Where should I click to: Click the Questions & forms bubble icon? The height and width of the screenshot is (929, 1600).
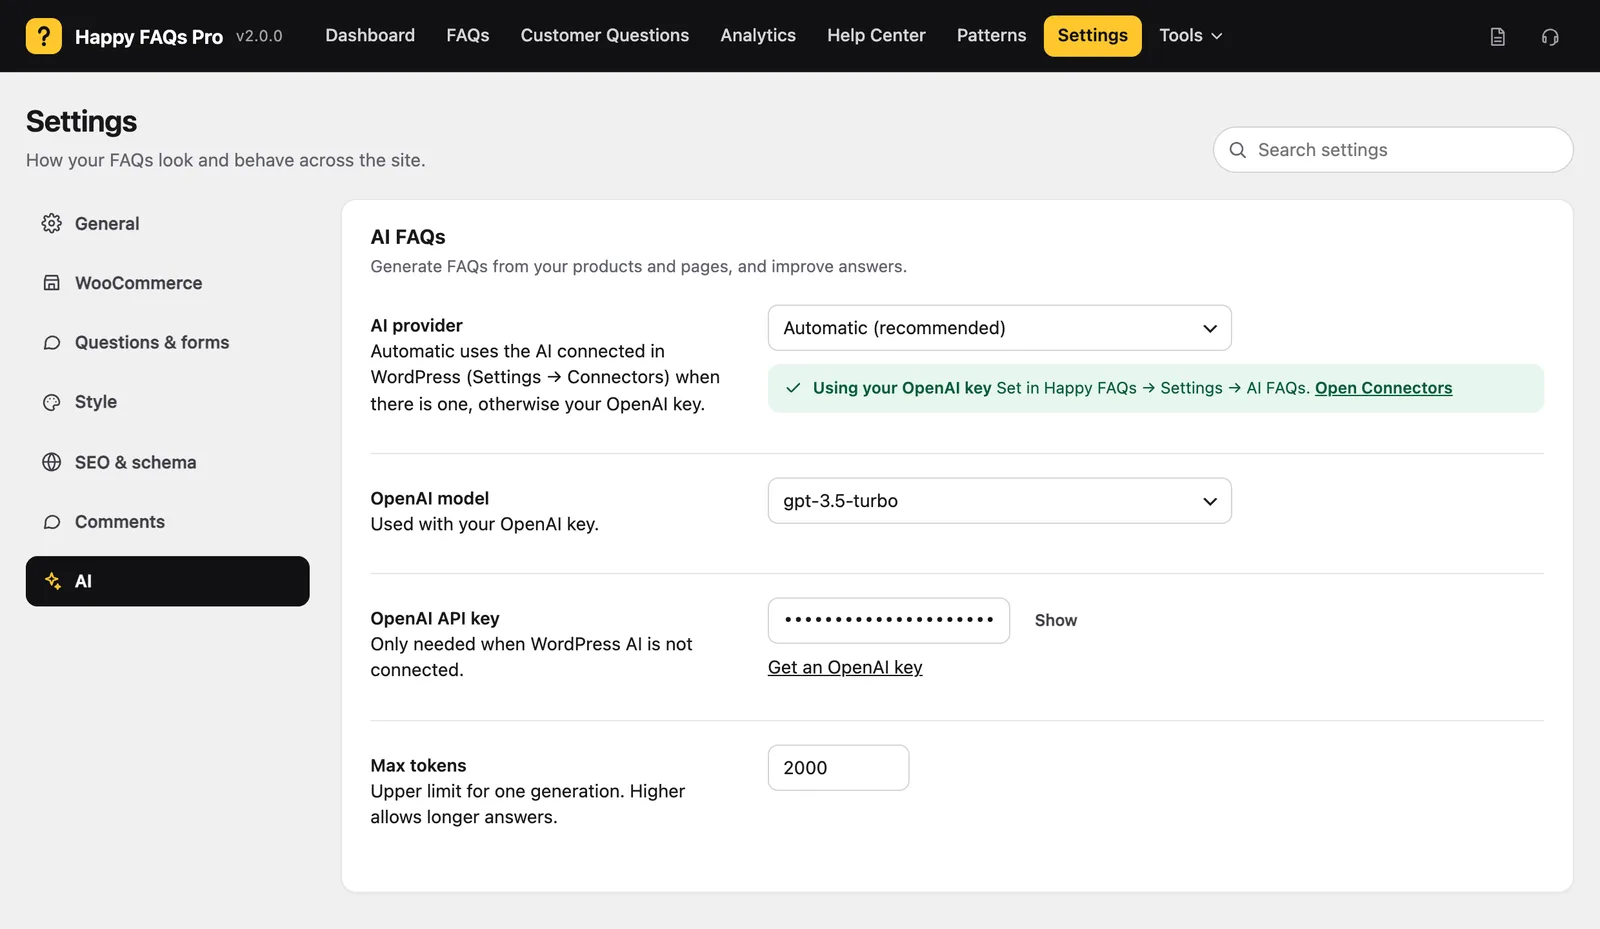pyautogui.click(x=52, y=343)
